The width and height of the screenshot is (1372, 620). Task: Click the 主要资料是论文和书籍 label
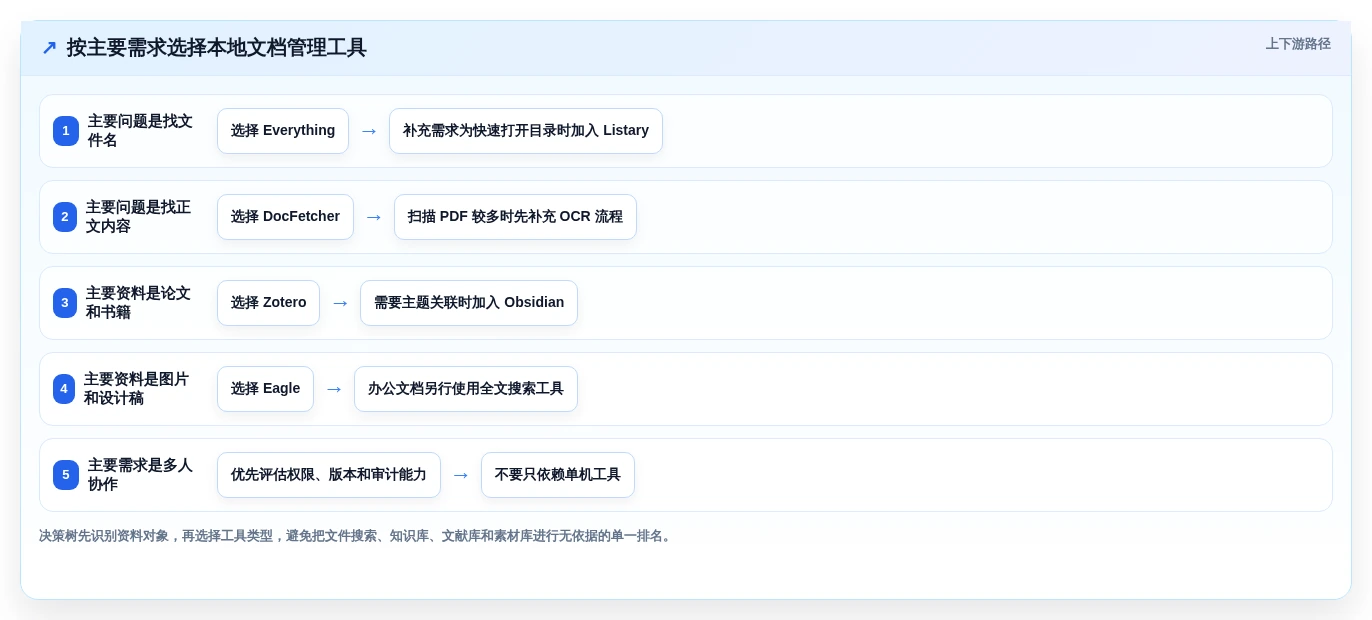pyautogui.click(x=138, y=303)
